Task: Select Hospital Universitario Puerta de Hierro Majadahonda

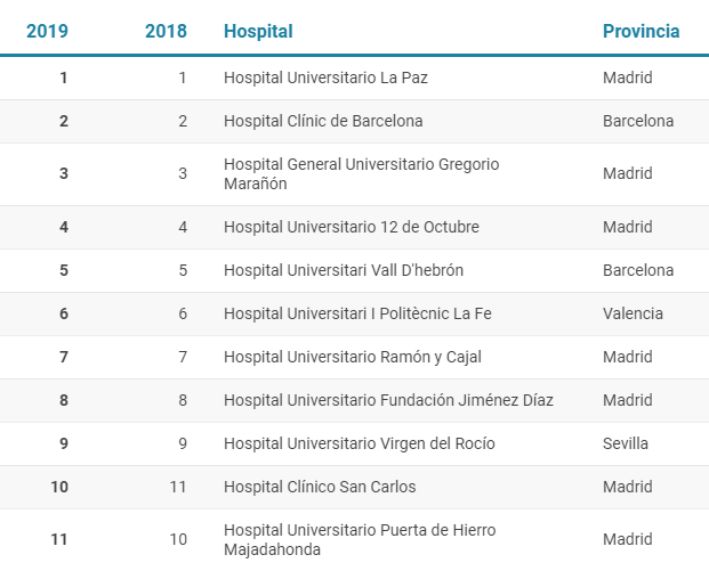Action: click(360, 540)
